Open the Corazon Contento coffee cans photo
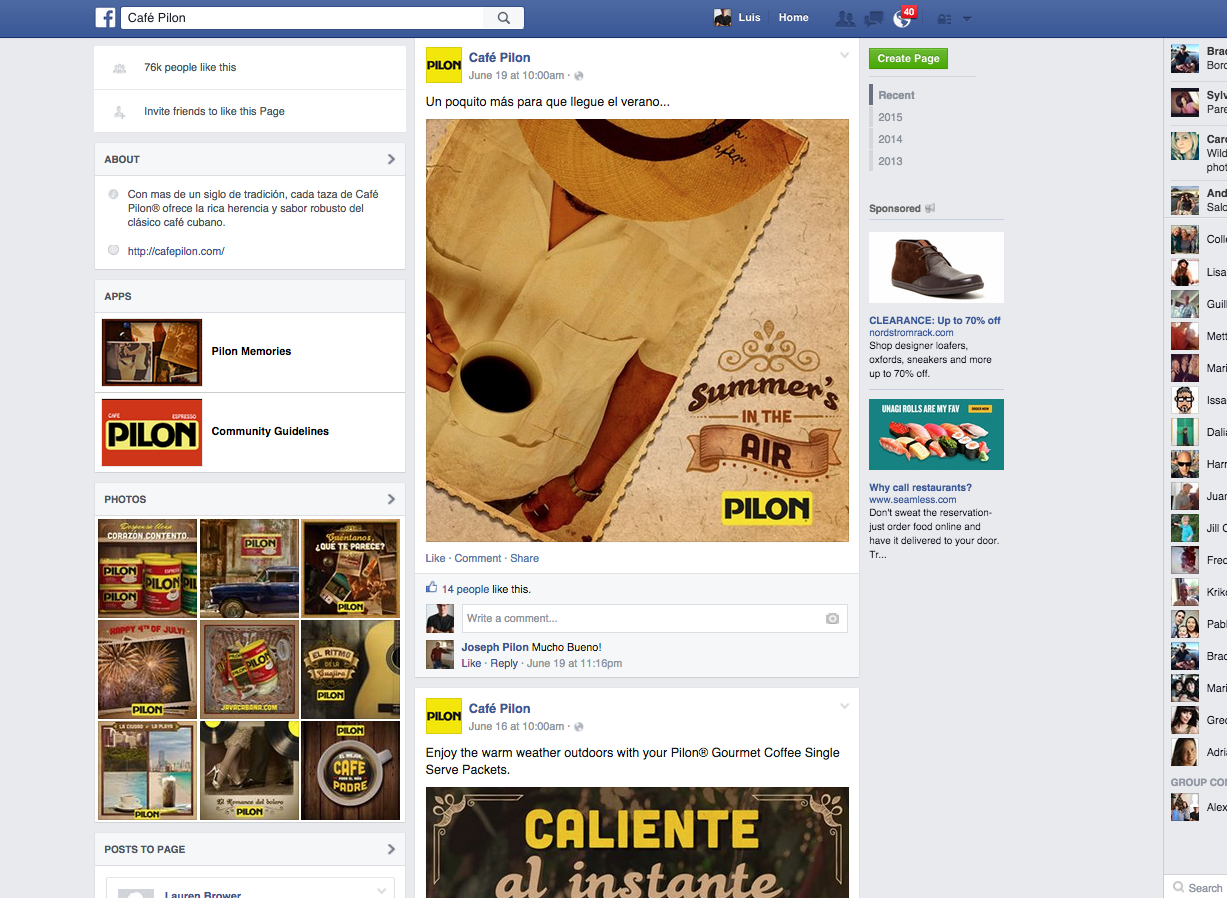Viewport: 1227px width, 898px height. 147,568
